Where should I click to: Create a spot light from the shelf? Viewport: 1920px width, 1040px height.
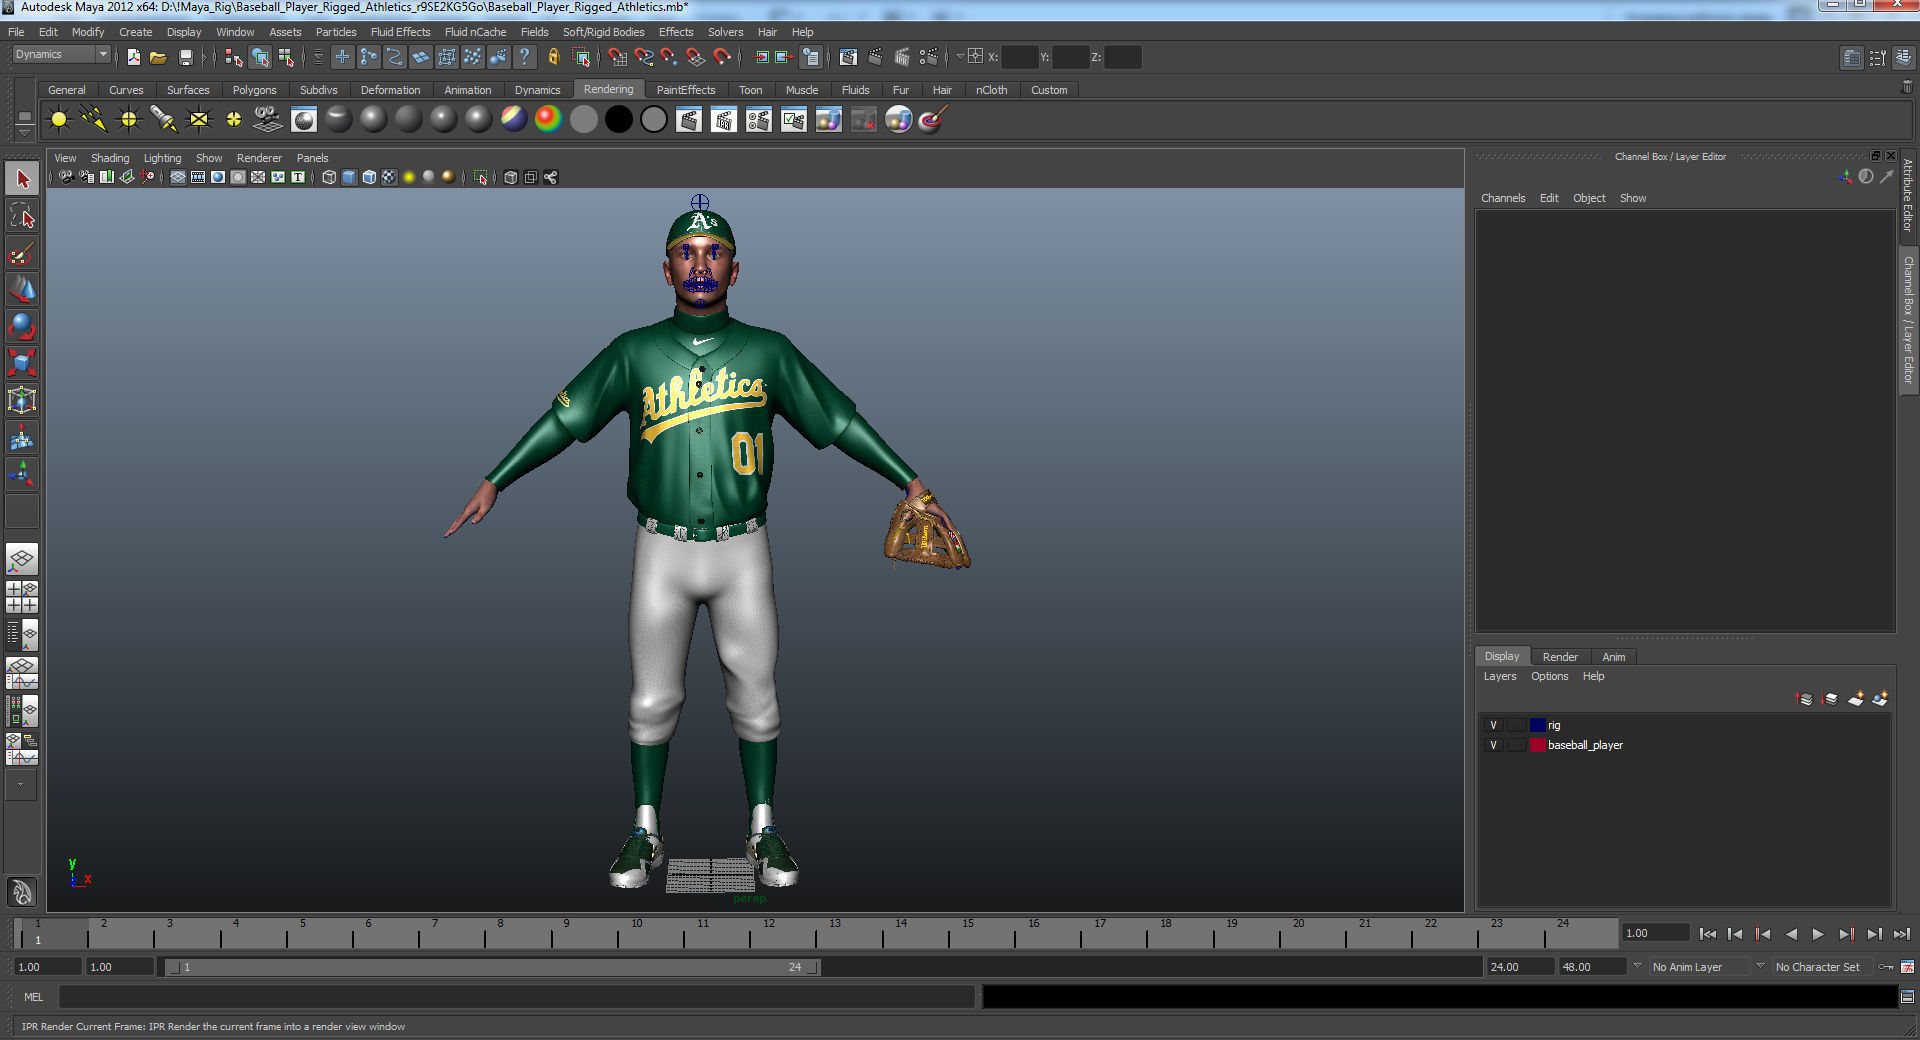click(x=164, y=120)
